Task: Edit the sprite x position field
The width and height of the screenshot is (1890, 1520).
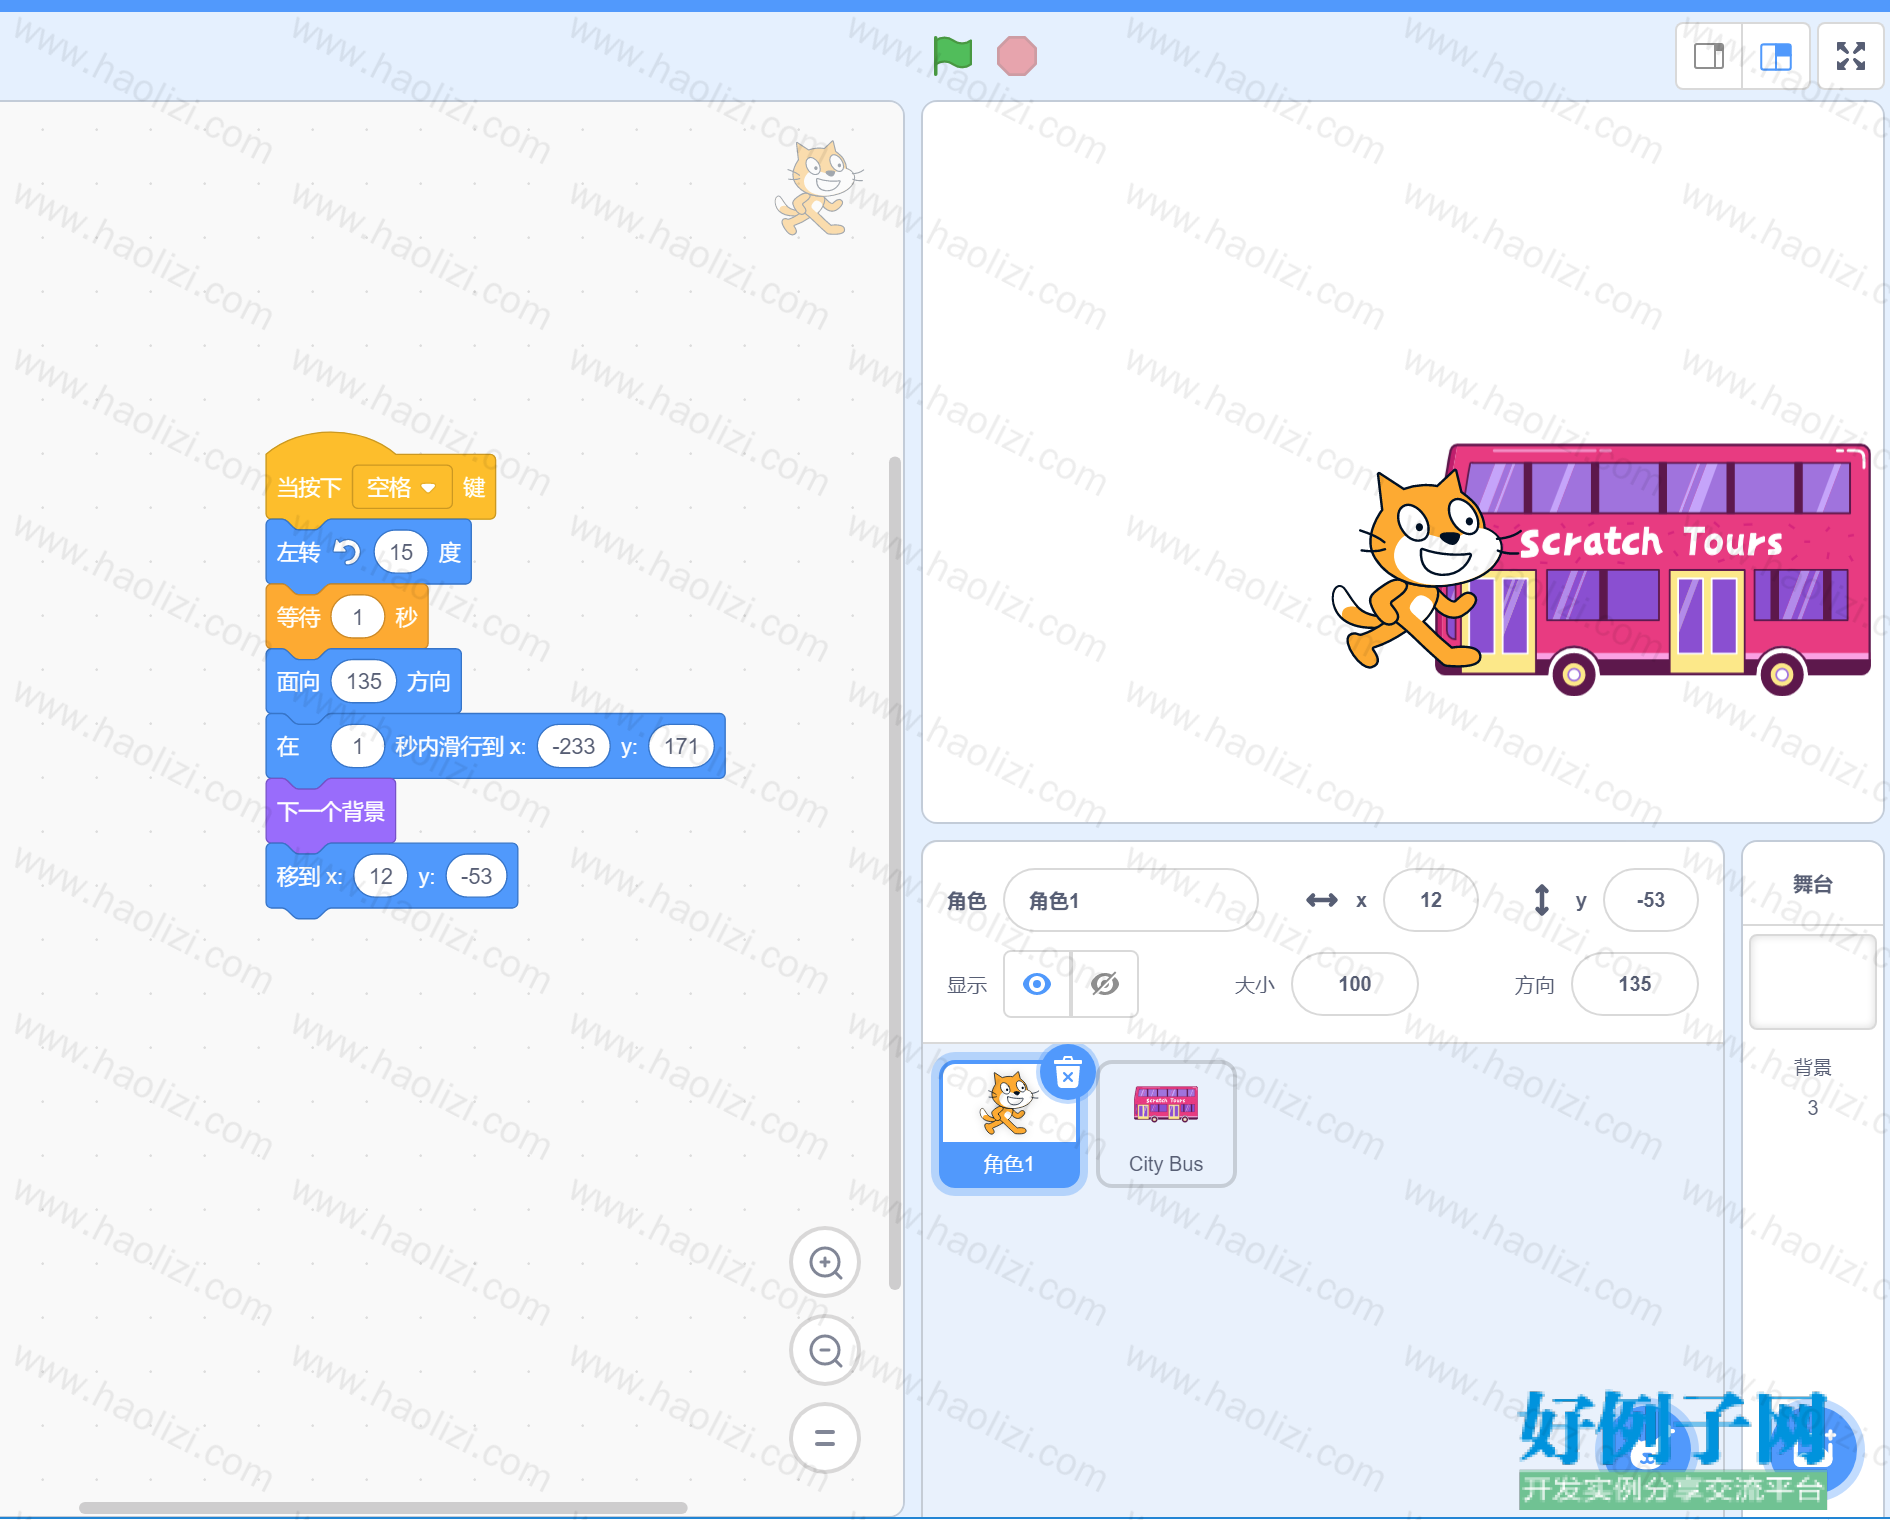Action: click(x=1431, y=900)
